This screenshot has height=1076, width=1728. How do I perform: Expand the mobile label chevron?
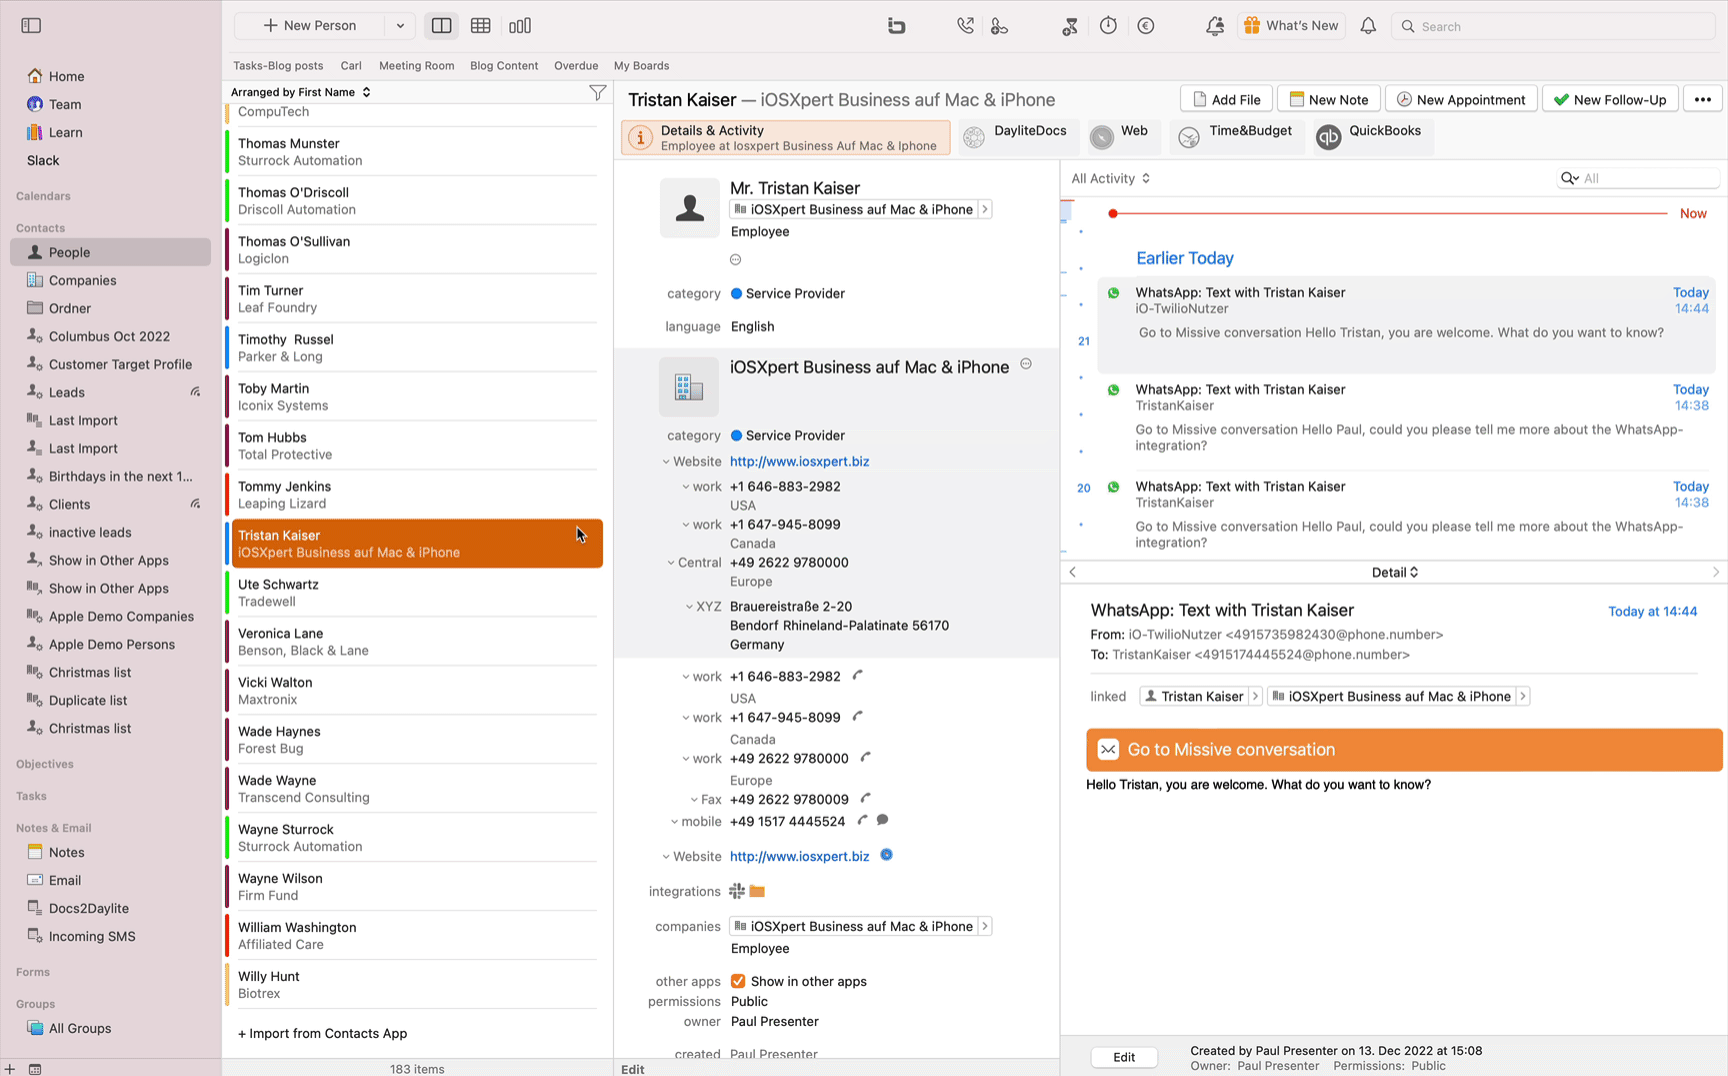(x=674, y=822)
